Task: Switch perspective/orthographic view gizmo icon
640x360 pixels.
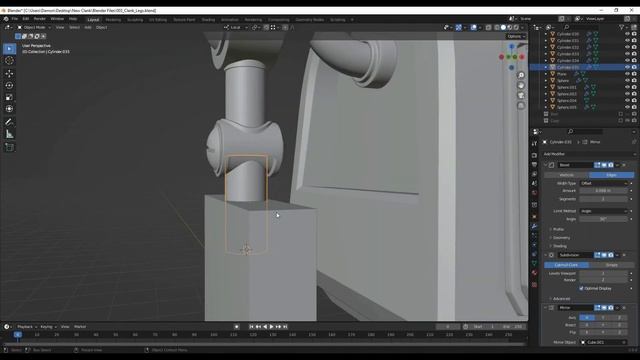Action: 521,106
